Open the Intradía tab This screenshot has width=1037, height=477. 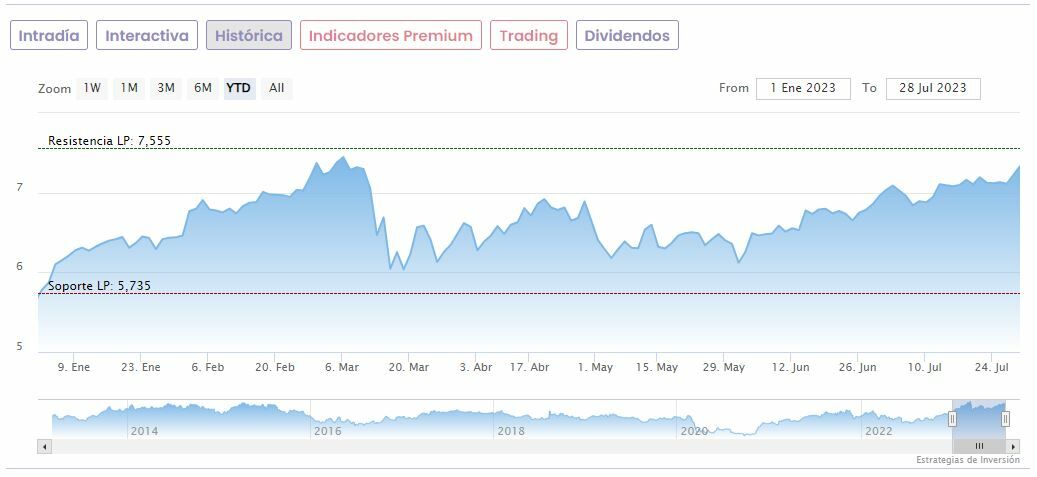click(x=49, y=35)
